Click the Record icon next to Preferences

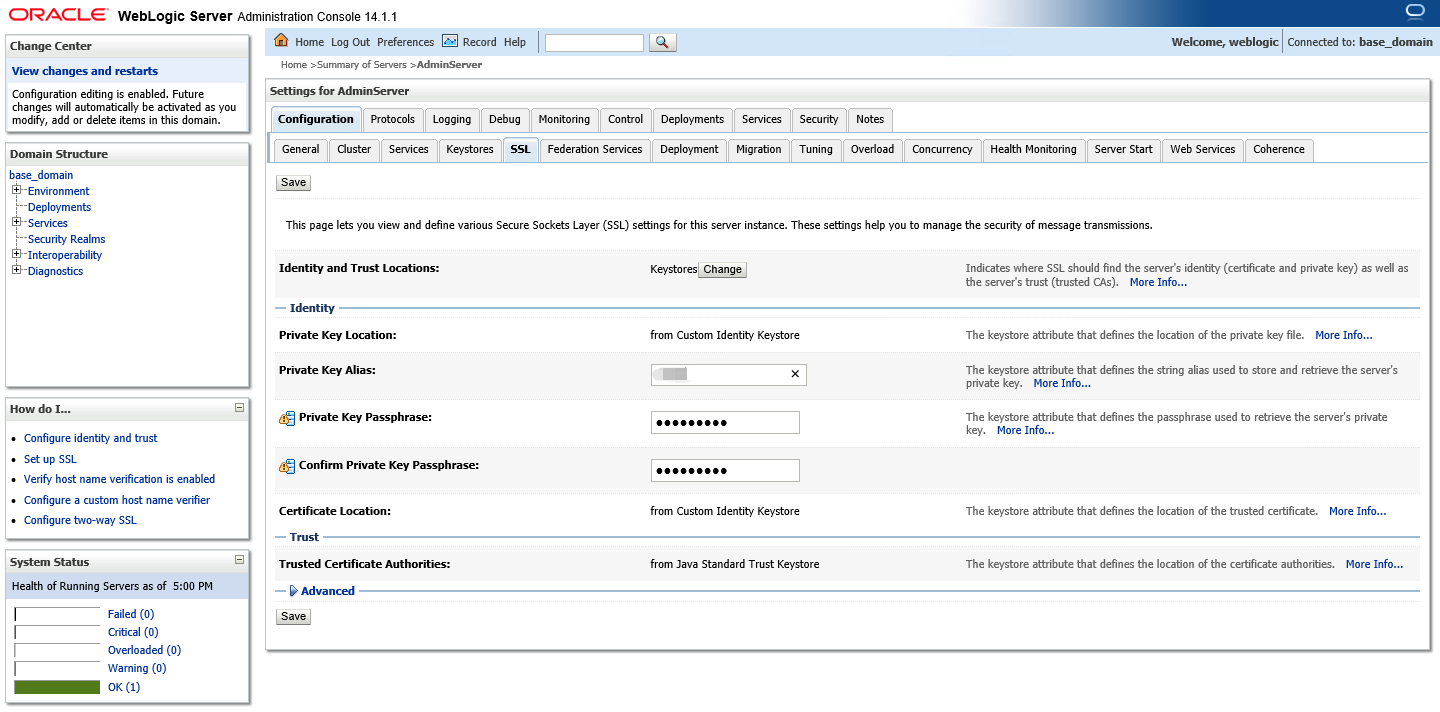(x=453, y=42)
